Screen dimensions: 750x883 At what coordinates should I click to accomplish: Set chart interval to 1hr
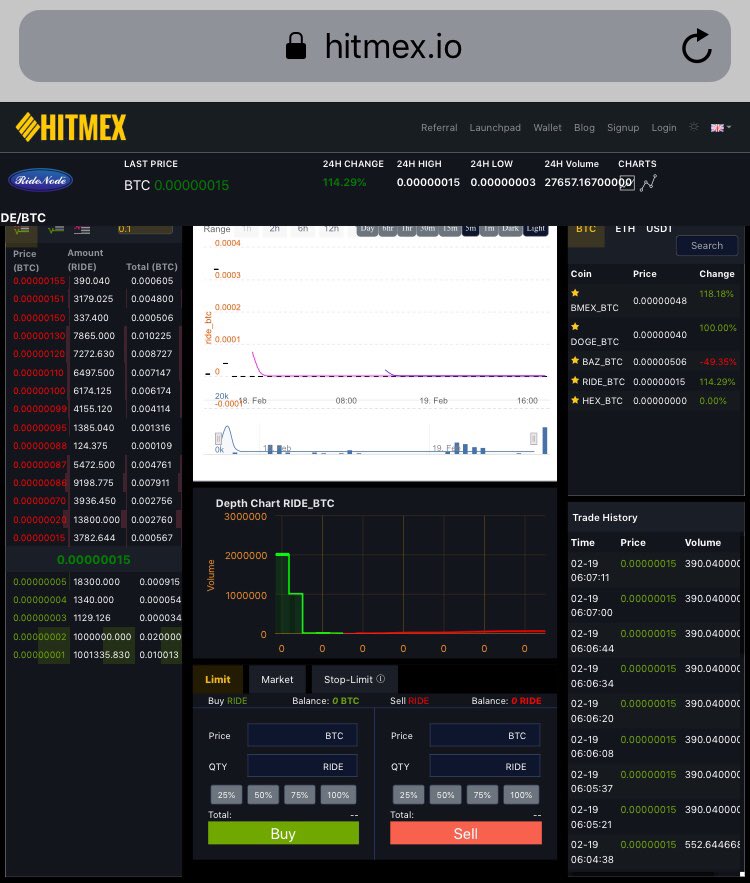point(407,230)
